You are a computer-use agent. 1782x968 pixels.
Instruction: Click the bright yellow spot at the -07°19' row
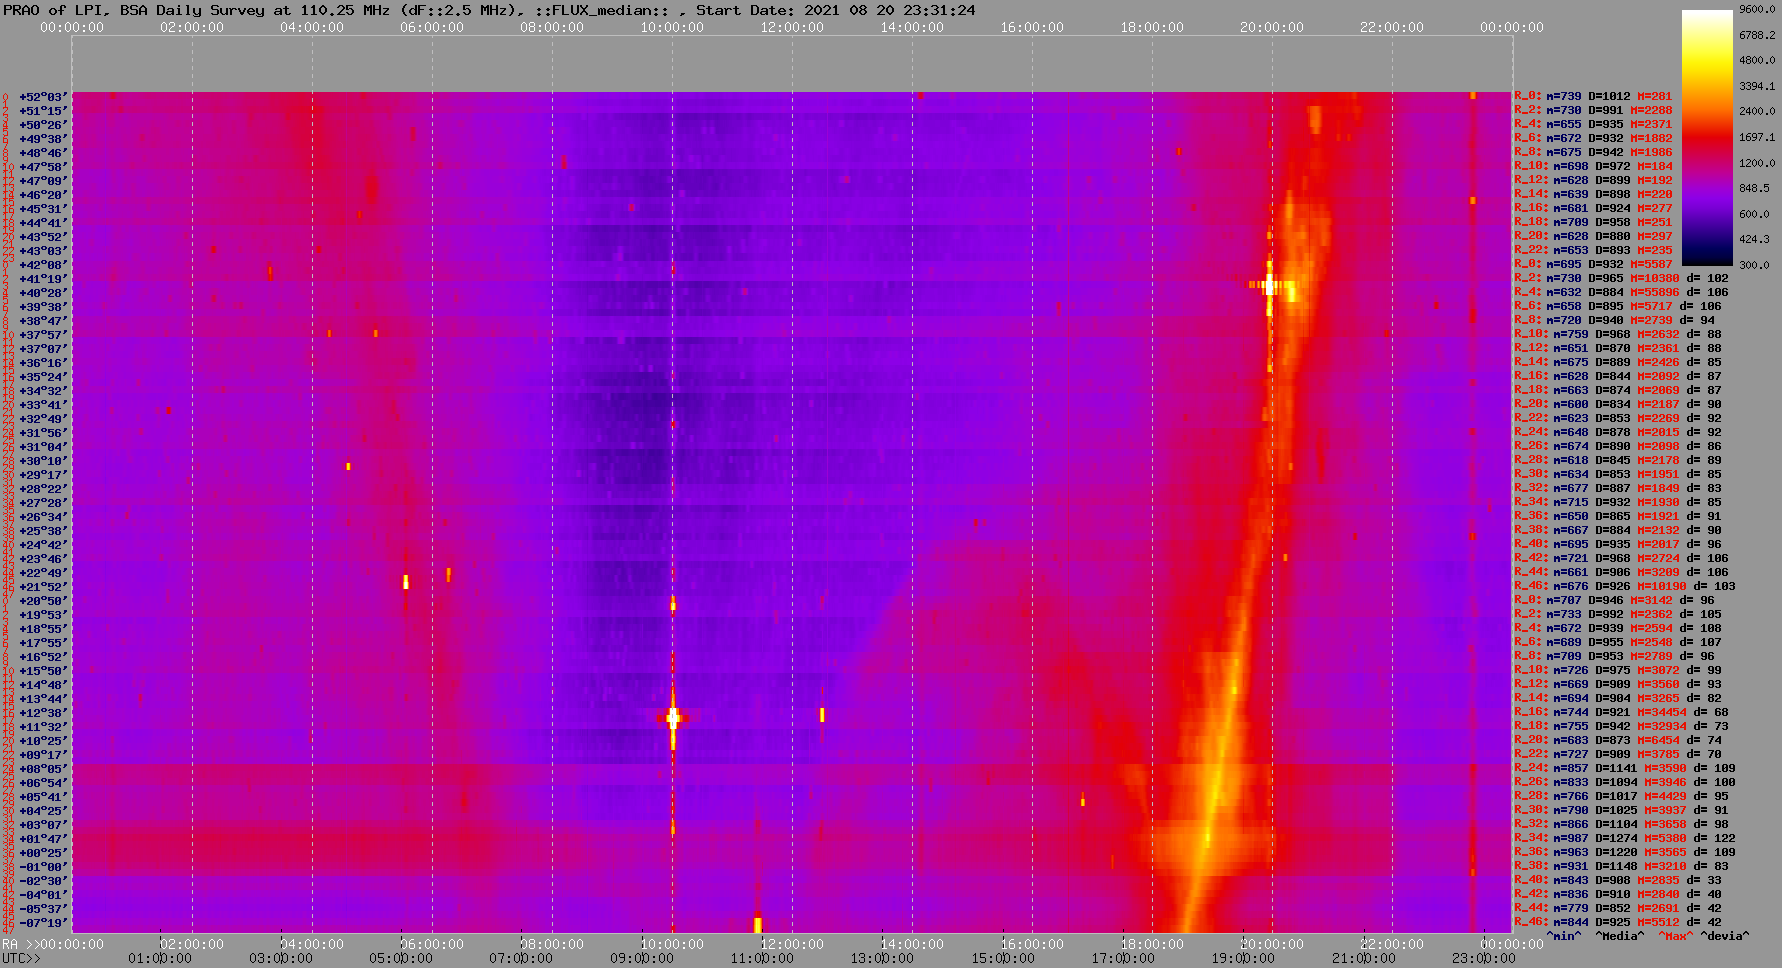point(758,924)
